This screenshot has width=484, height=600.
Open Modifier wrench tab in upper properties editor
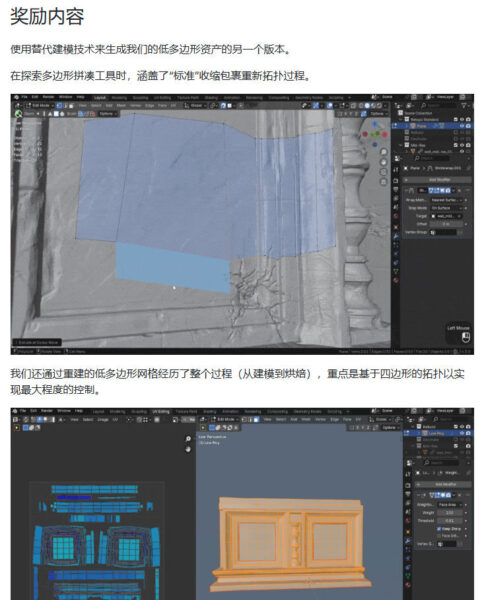396,235
